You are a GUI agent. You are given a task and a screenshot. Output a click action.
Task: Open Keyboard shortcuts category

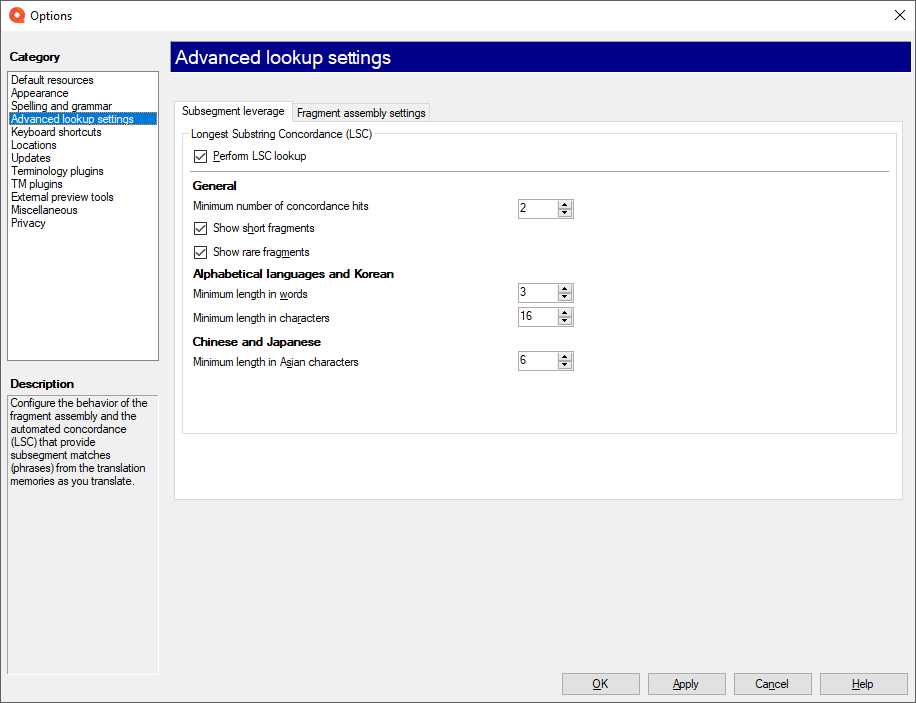click(x=55, y=131)
